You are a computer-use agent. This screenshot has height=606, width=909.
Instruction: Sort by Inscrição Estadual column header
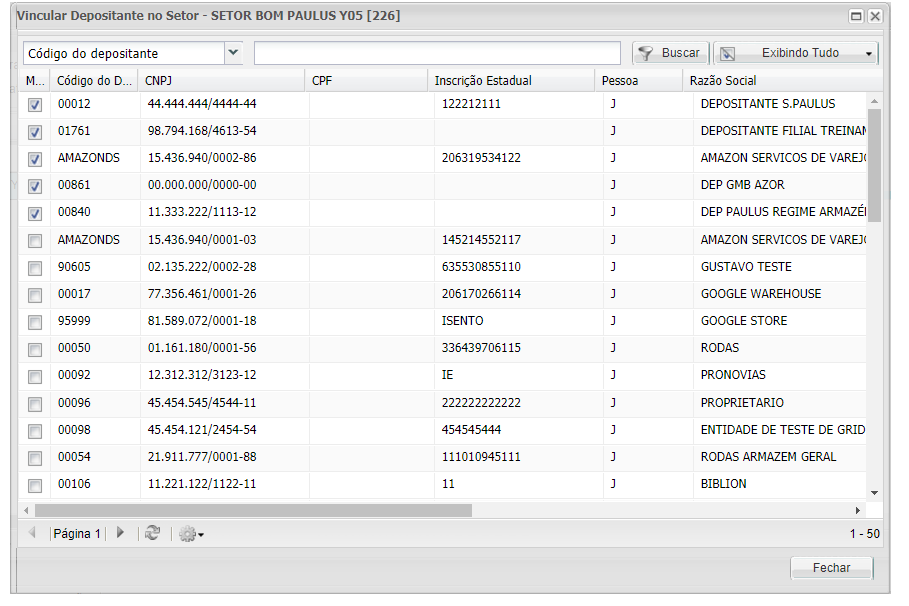pos(511,81)
